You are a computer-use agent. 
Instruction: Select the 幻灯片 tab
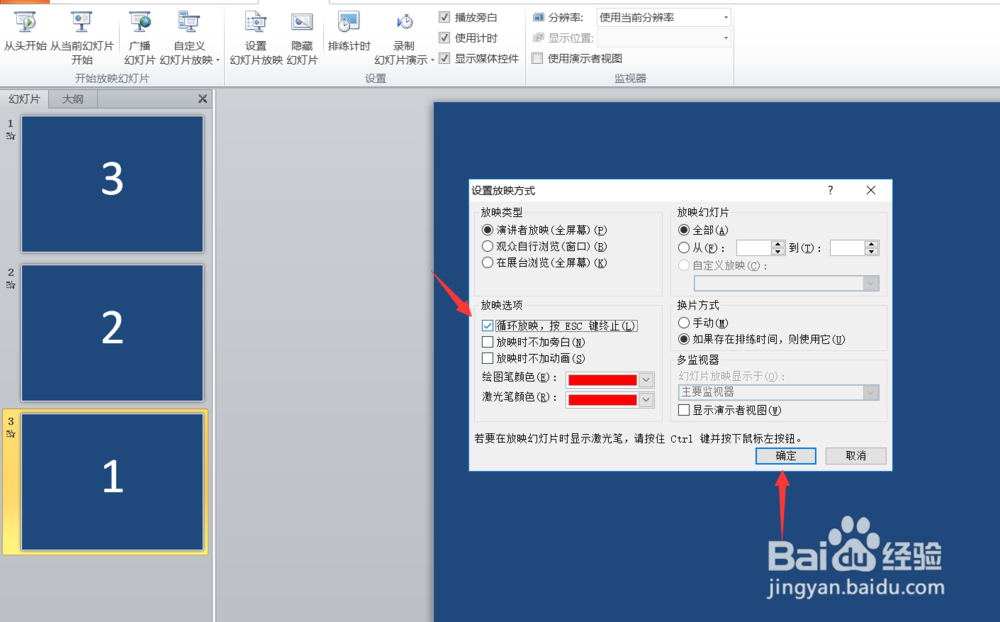pos(25,98)
